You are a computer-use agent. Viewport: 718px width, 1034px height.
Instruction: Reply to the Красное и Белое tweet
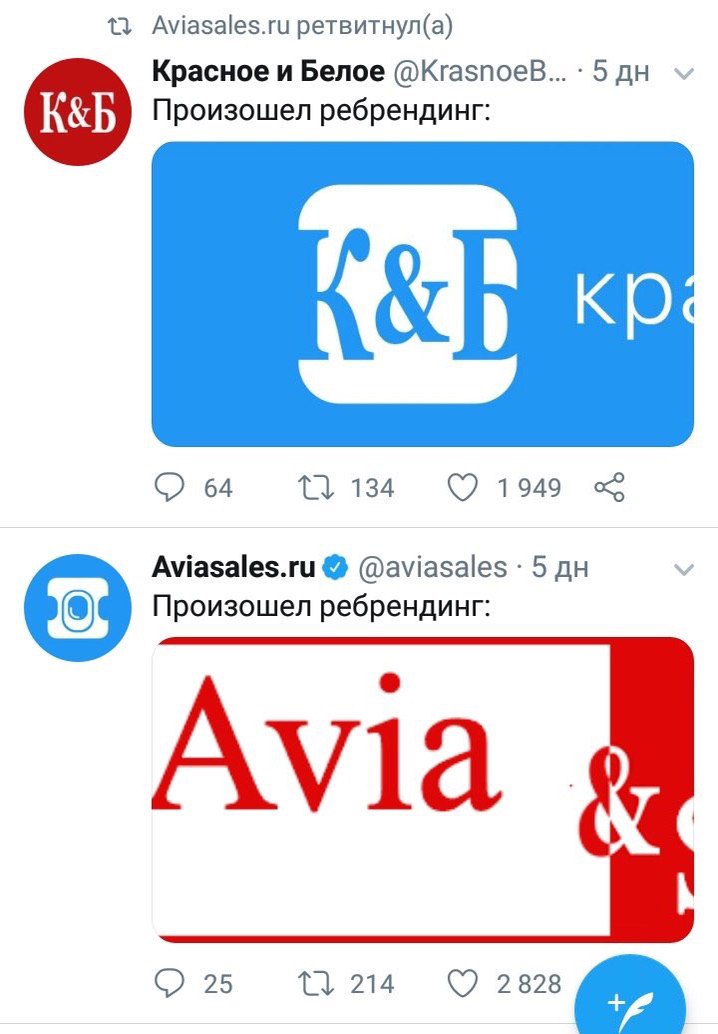pyautogui.click(x=169, y=488)
